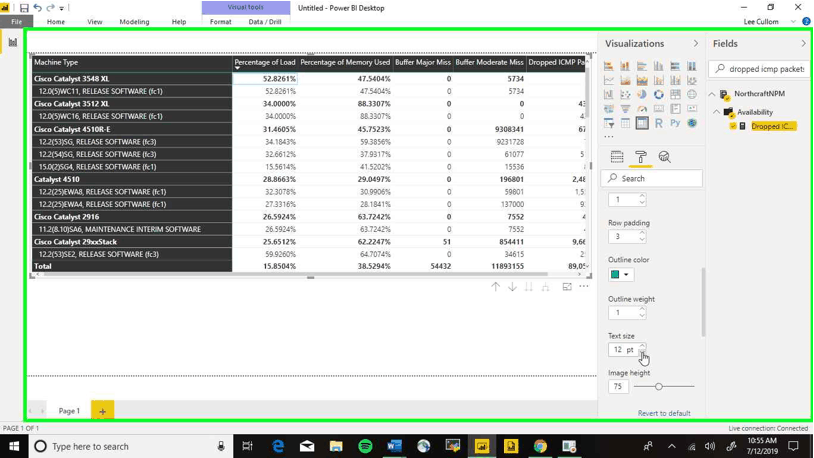Select the Table visual

point(625,123)
